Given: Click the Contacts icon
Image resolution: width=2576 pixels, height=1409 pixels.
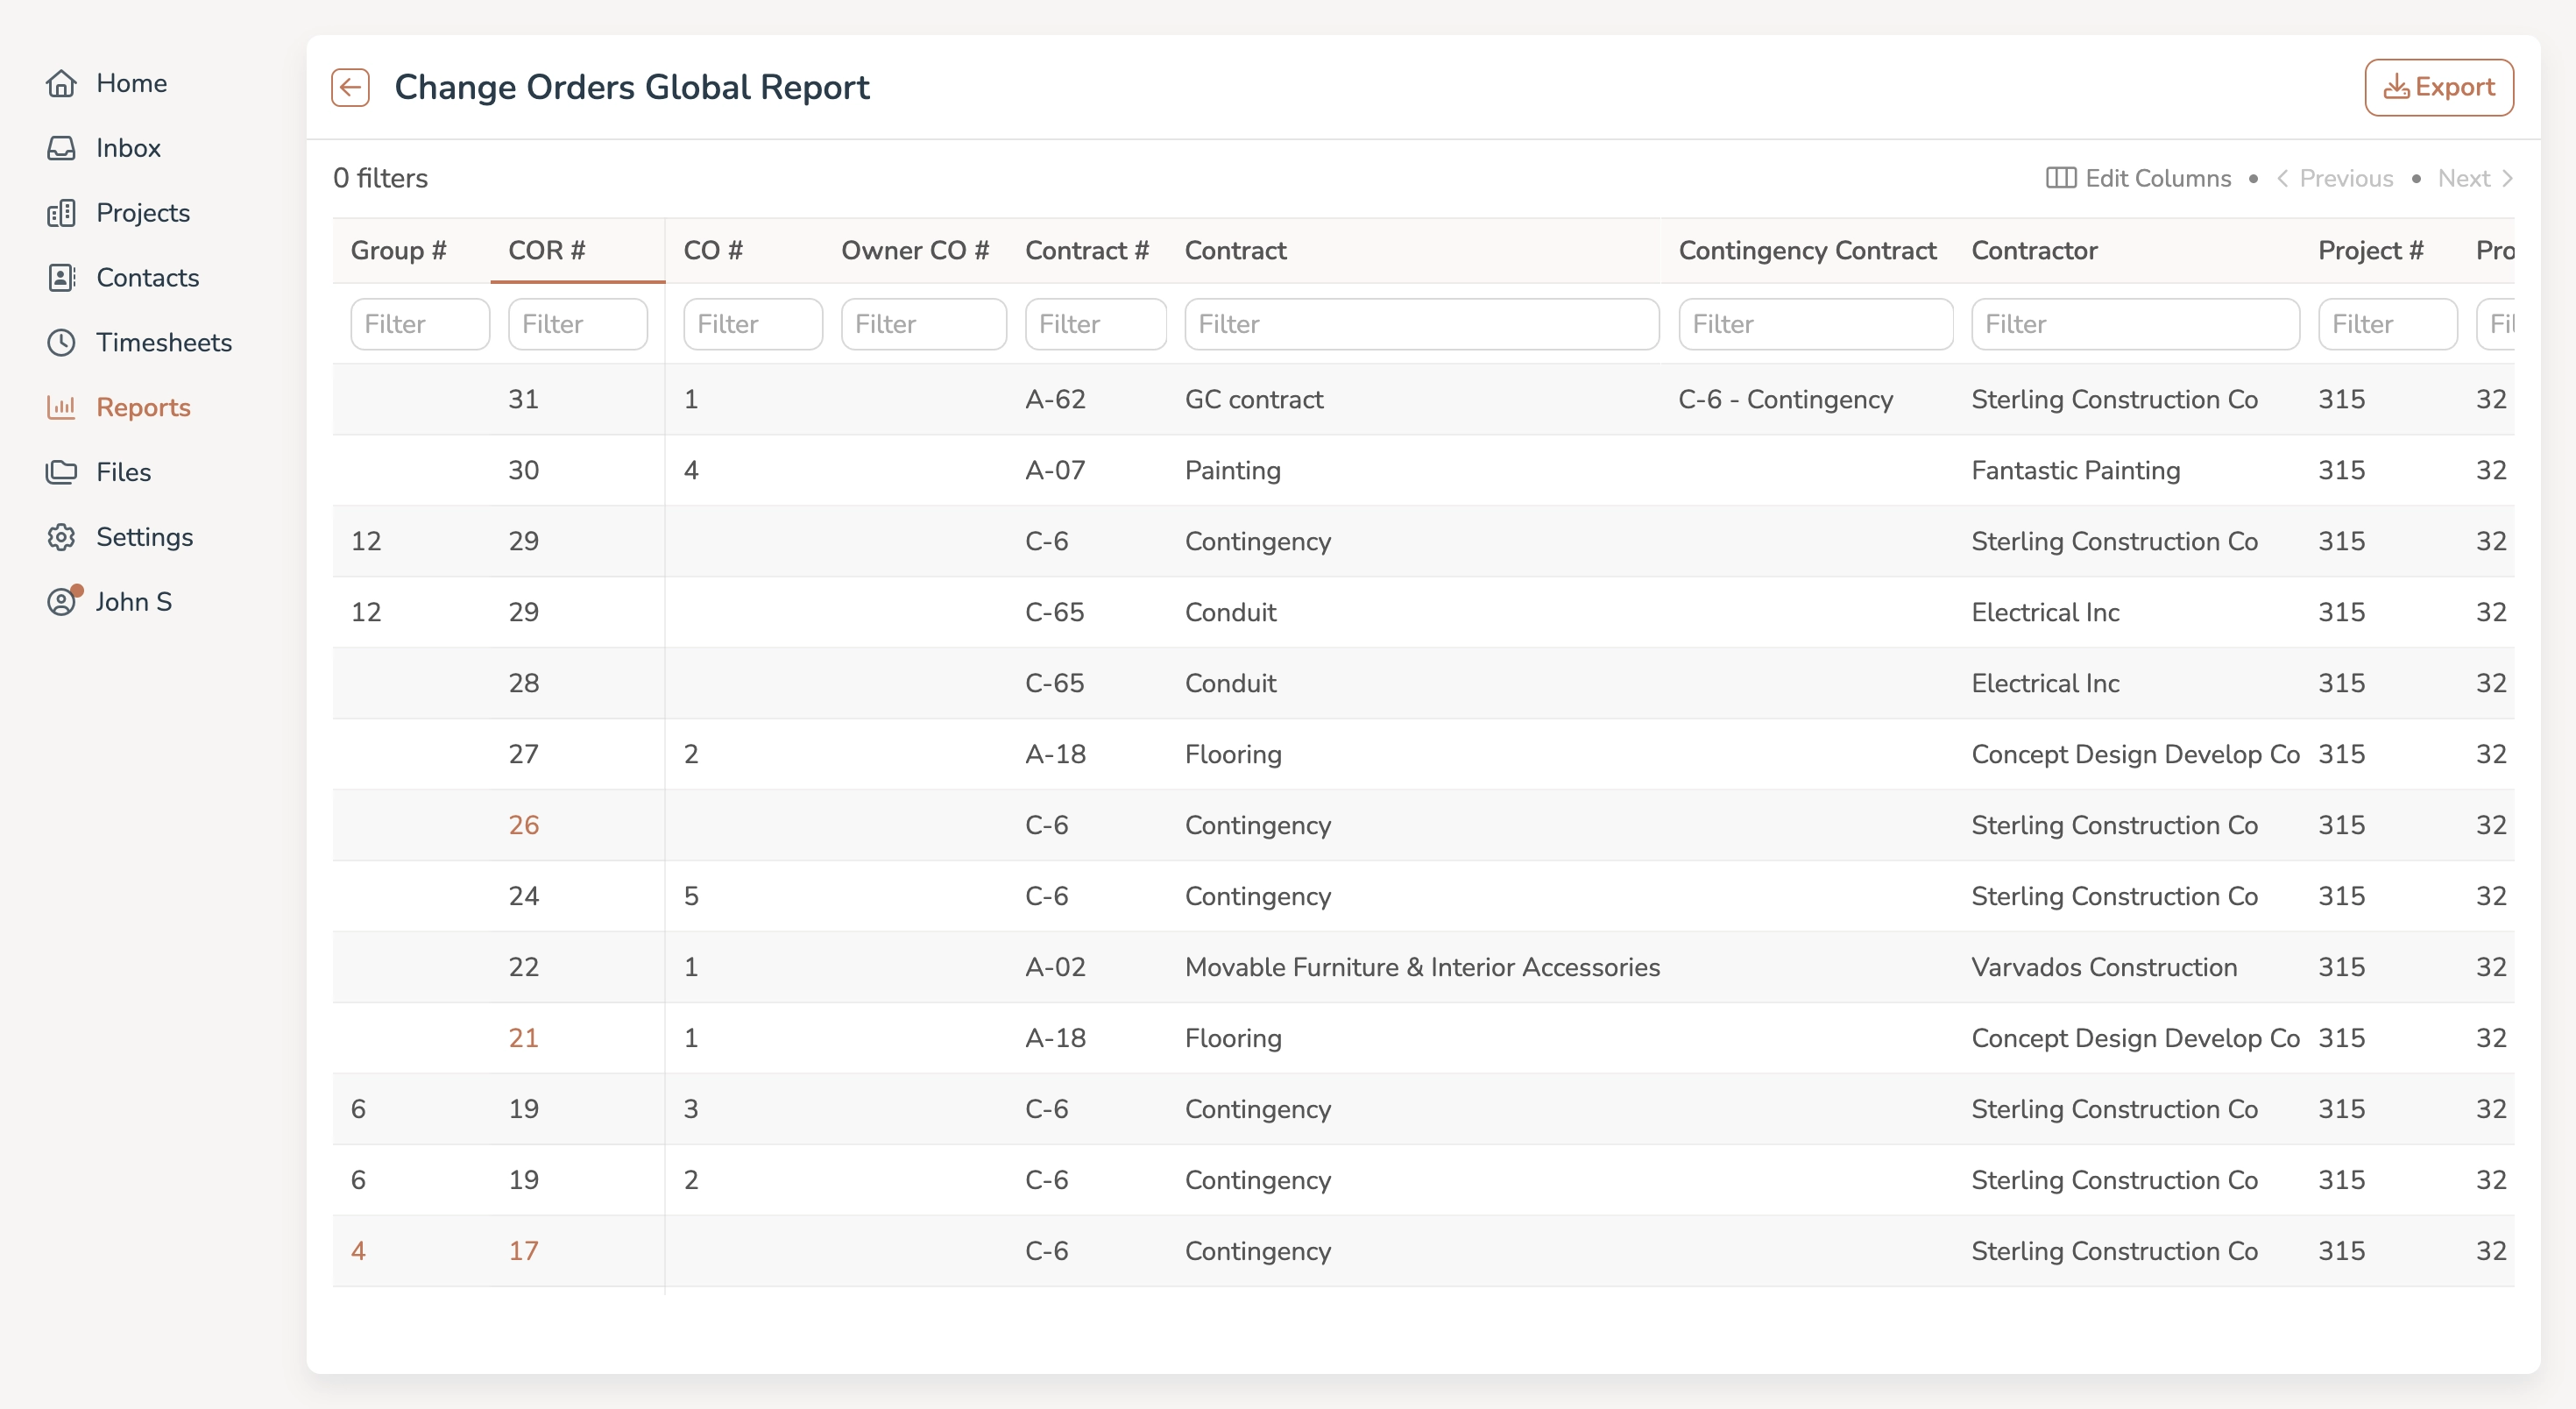Looking at the screenshot, I should [x=62, y=278].
